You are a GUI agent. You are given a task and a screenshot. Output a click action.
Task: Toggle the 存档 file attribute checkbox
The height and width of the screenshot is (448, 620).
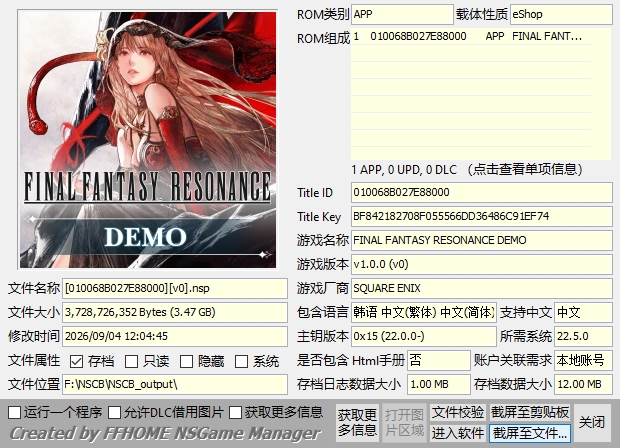click(x=77, y=361)
